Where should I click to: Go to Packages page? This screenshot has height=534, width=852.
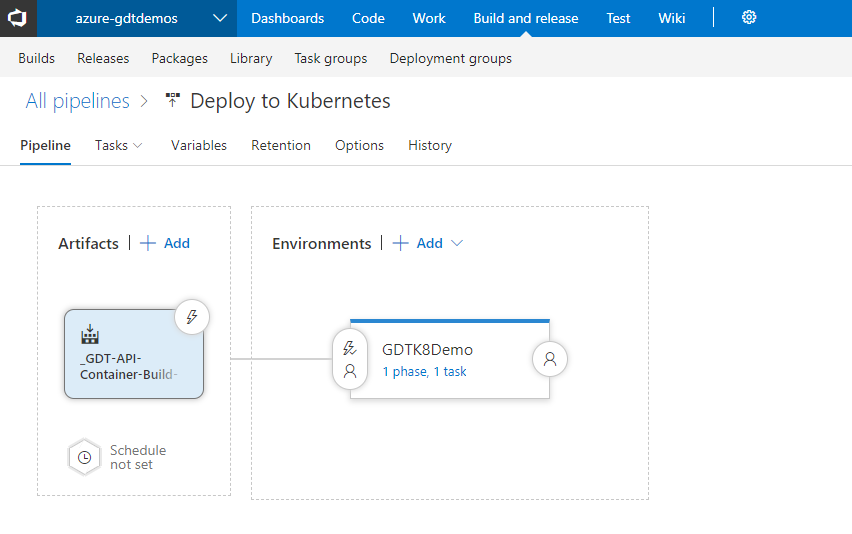click(179, 58)
